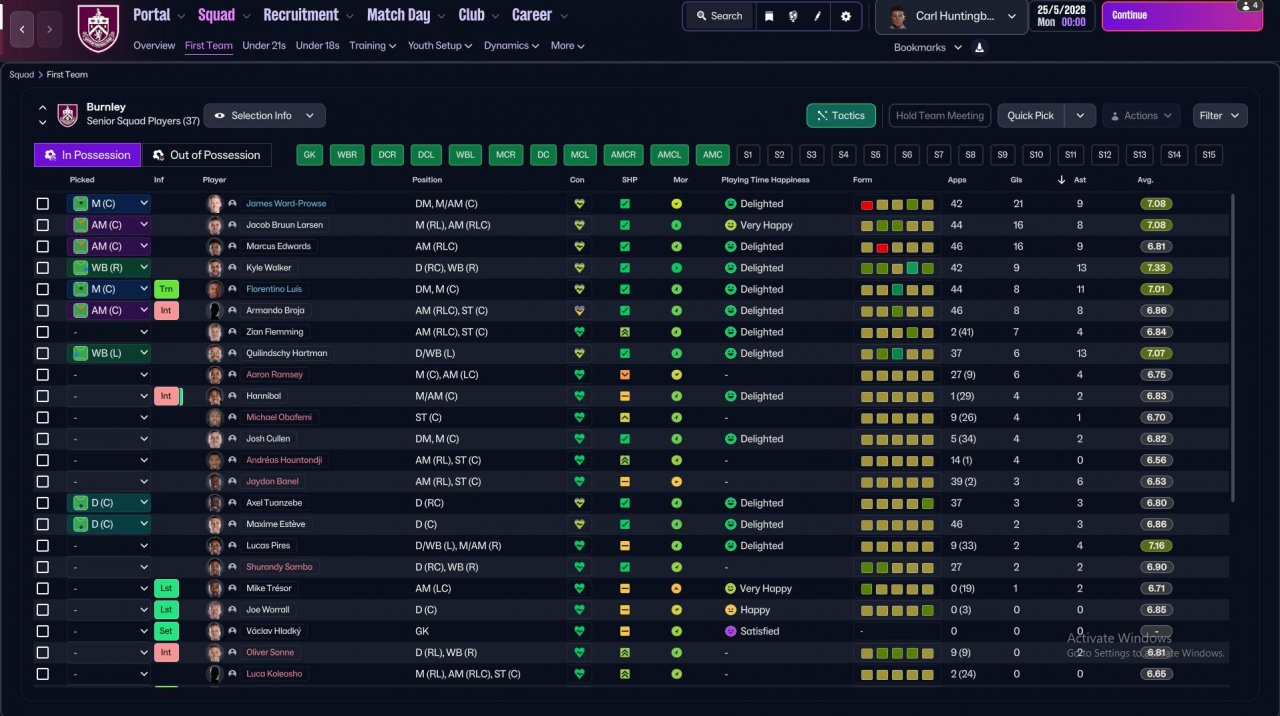
Task: Select the S1 substitute slot button
Action: tap(748, 155)
